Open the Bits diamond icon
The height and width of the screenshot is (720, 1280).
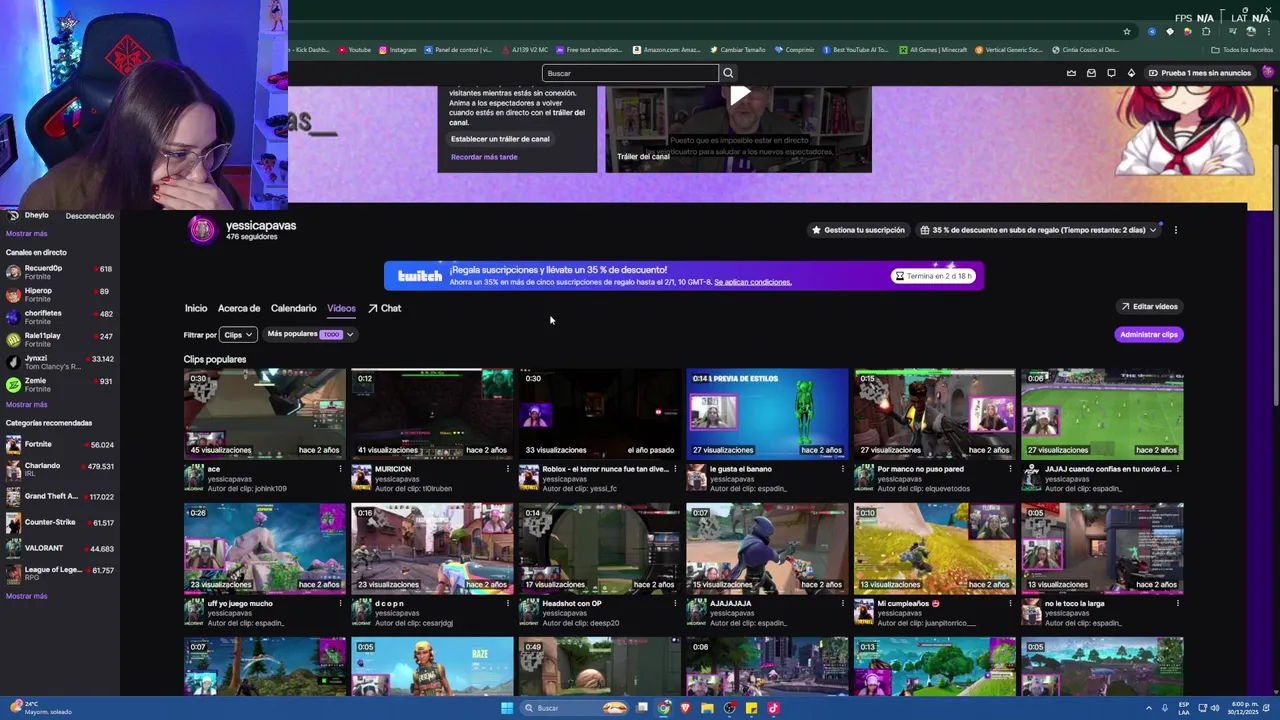pyautogui.click(x=1131, y=73)
